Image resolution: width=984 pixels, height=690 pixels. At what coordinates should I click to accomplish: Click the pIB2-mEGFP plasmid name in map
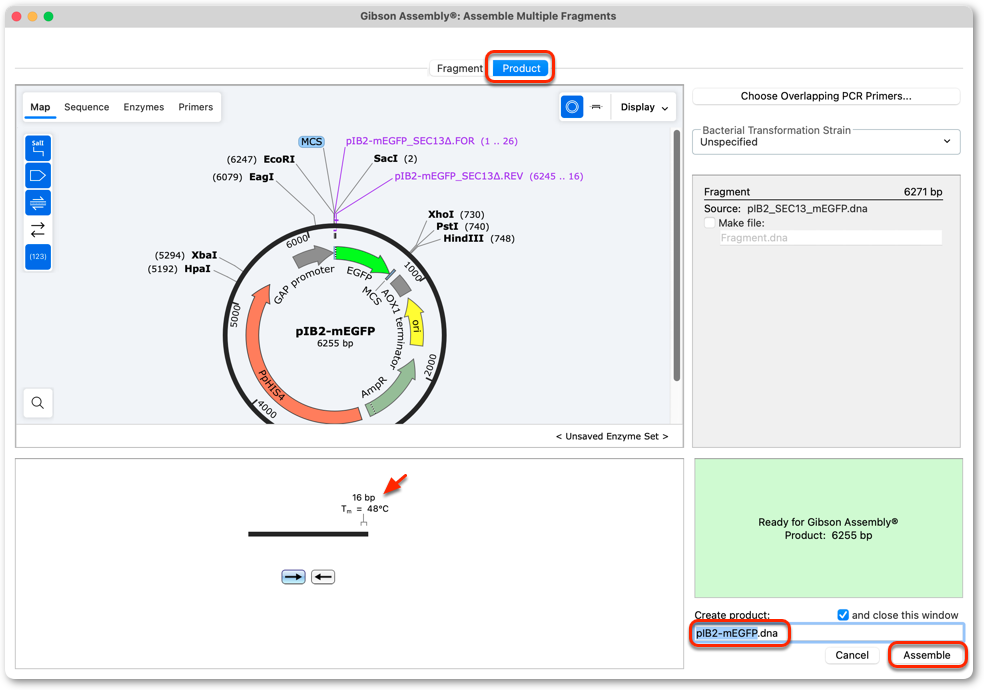[335, 331]
